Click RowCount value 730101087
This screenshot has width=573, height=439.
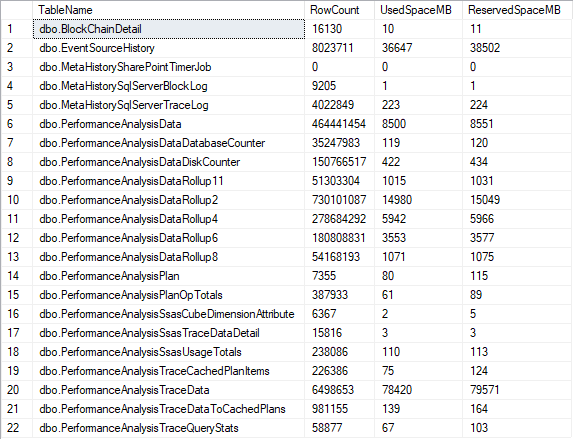click(x=339, y=200)
